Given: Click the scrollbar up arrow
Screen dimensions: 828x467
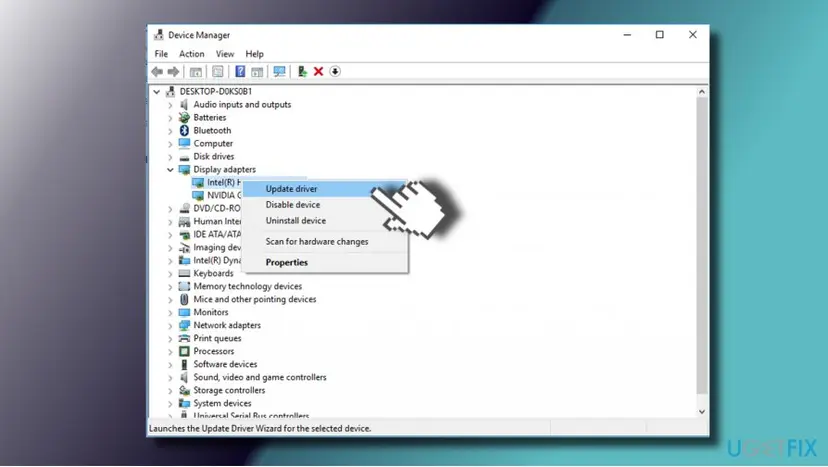Looking at the screenshot, I should coord(702,92).
